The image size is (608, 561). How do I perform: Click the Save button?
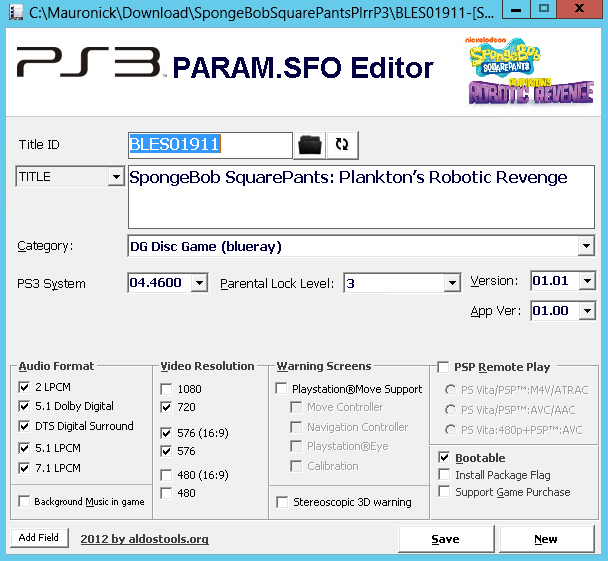(x=446, y=539)
